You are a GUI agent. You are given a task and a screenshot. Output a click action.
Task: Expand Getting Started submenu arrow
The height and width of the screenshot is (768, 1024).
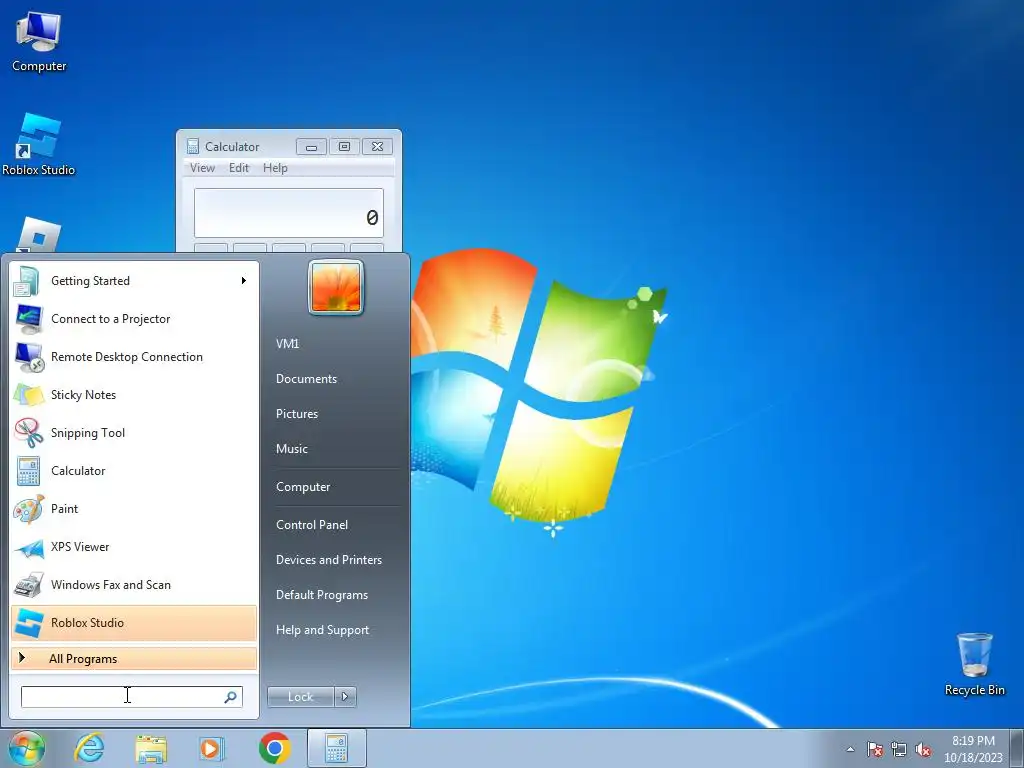coord(244,281)
